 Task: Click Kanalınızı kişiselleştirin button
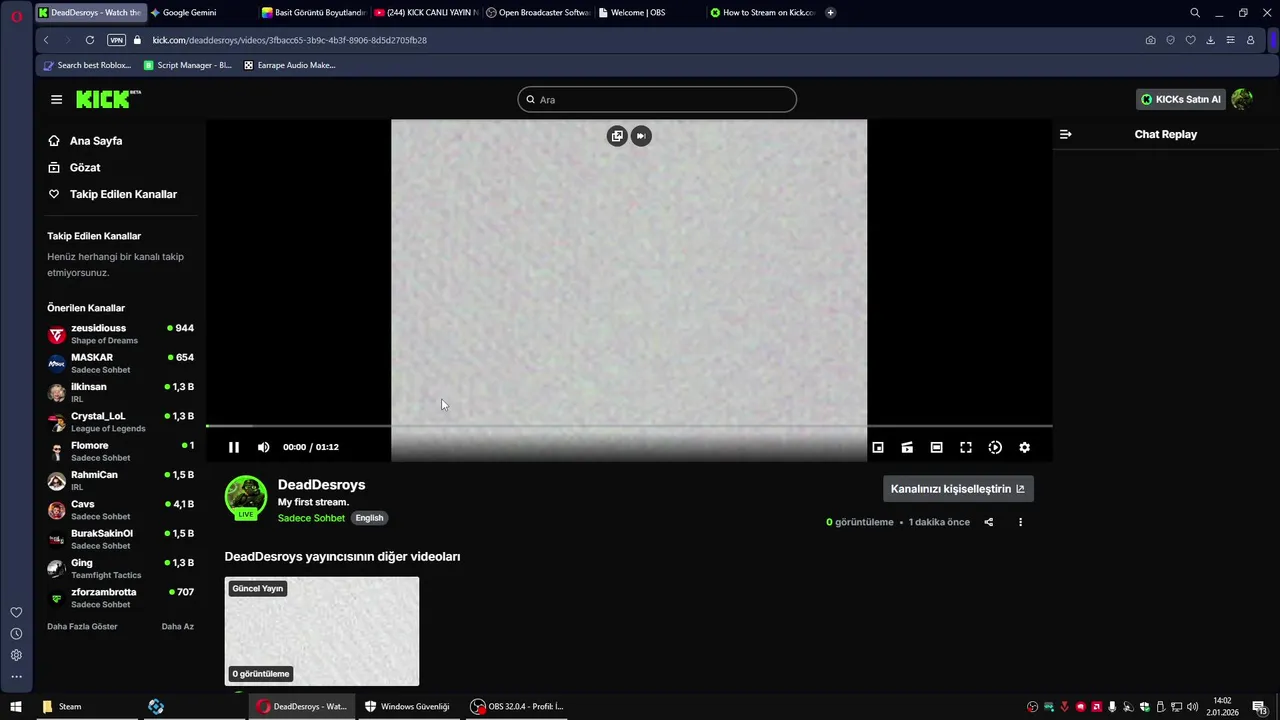click(958, 489)
